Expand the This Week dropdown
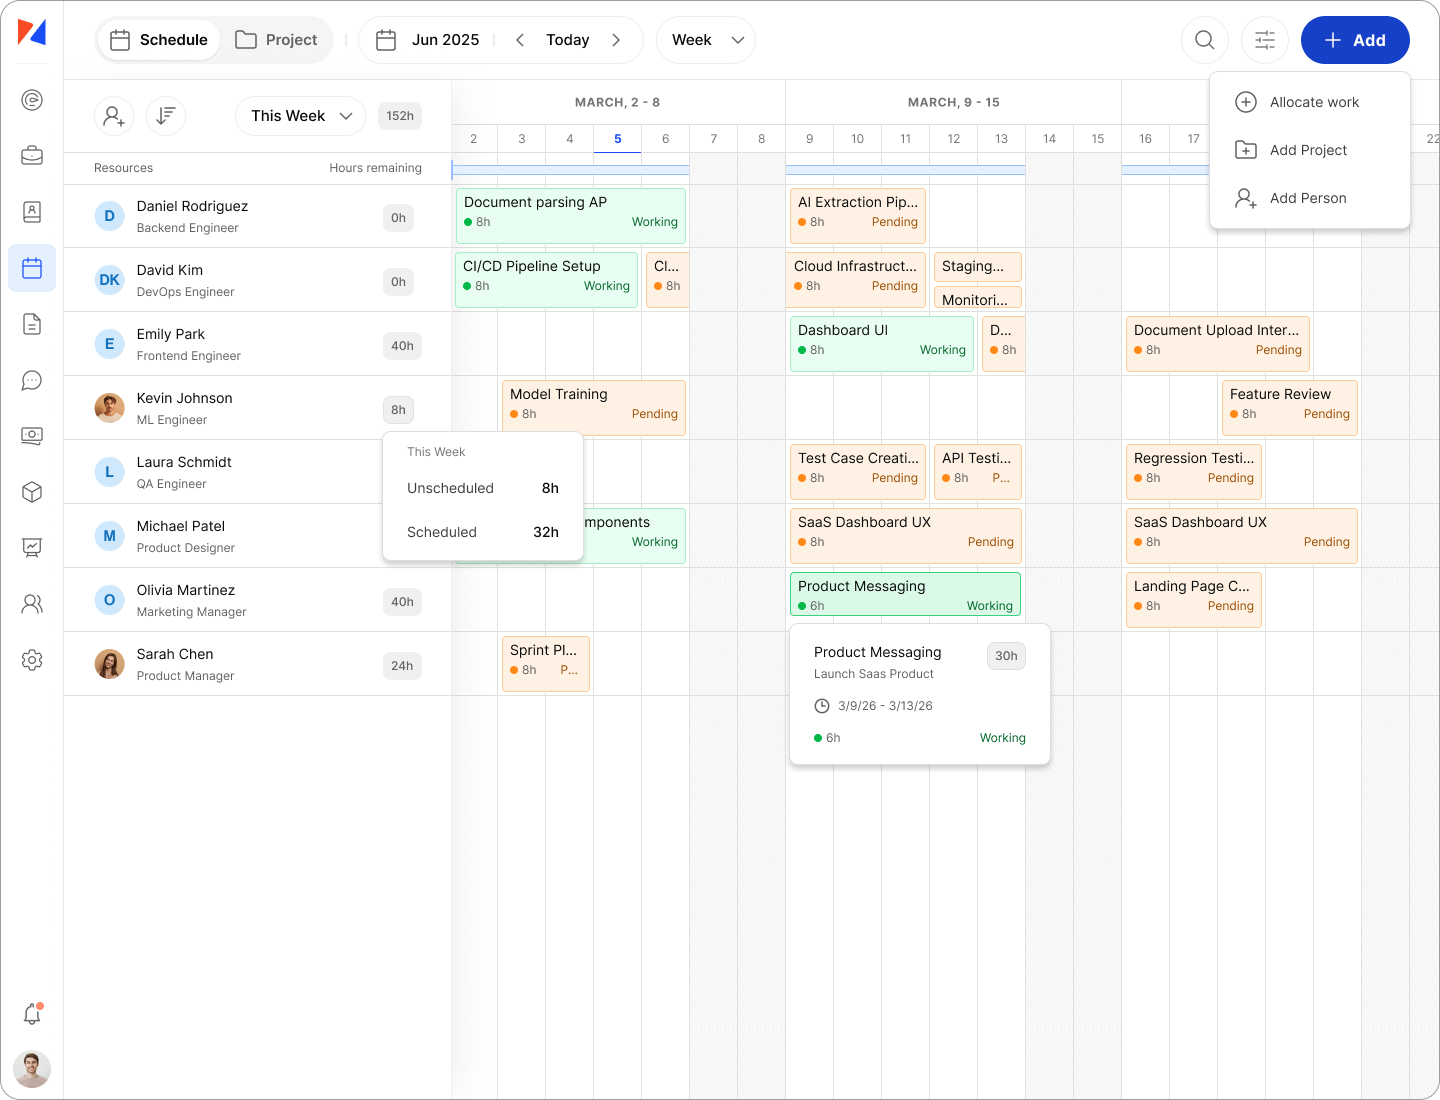Viewport: 1440px width, 1100px height. click(301, 116)
